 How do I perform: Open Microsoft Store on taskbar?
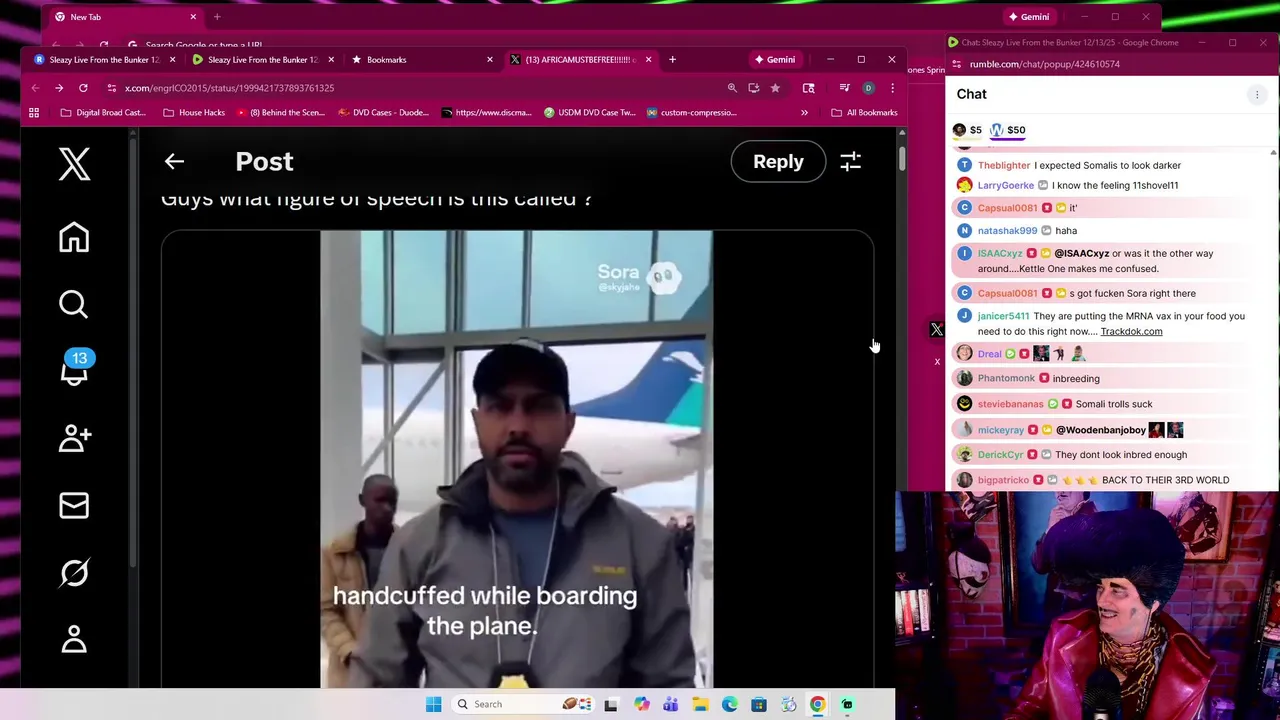[759, 704]
